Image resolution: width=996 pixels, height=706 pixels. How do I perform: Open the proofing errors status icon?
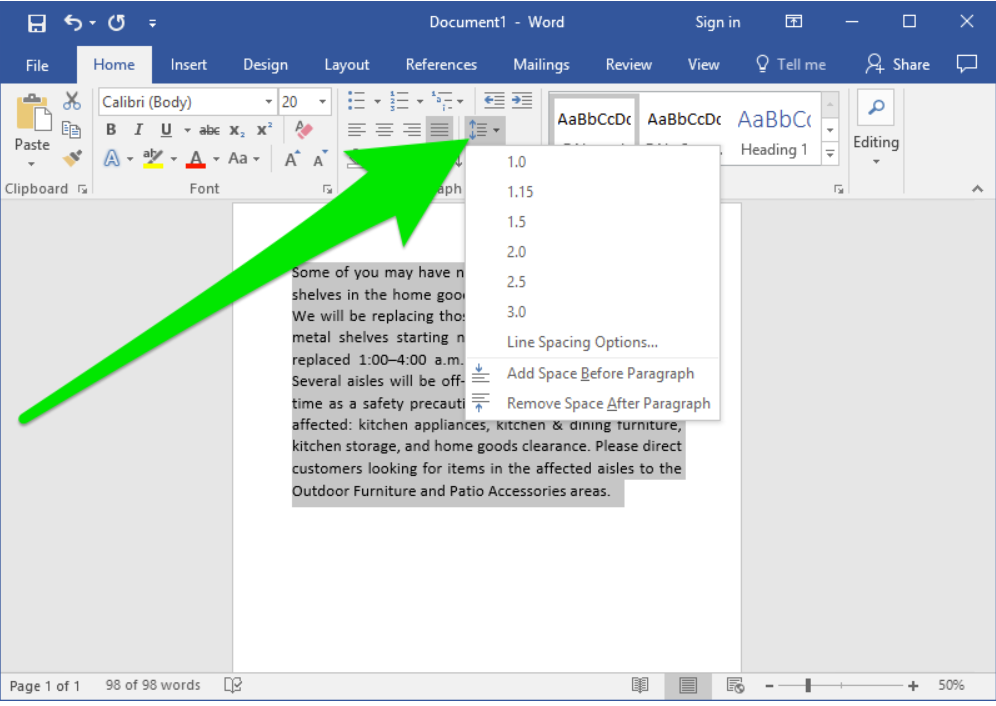click(x=233, y=685)
